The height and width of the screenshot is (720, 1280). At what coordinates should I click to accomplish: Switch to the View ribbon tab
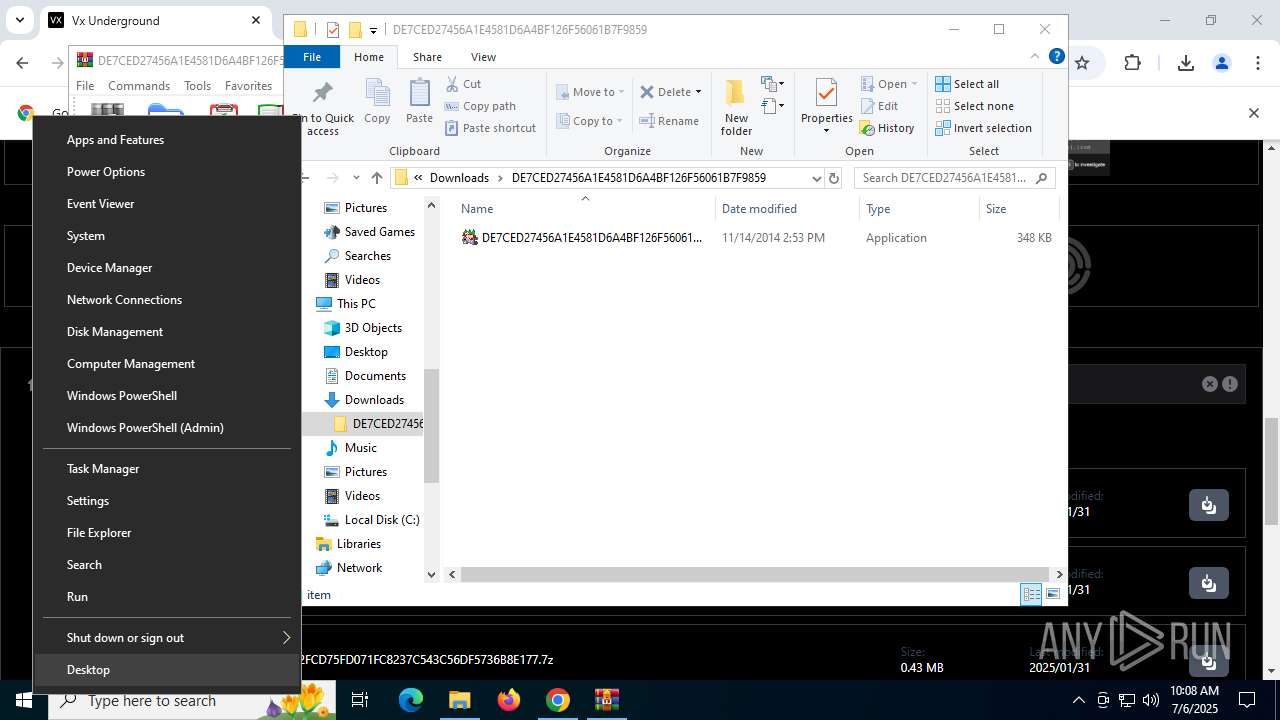(x=483, y=57)
